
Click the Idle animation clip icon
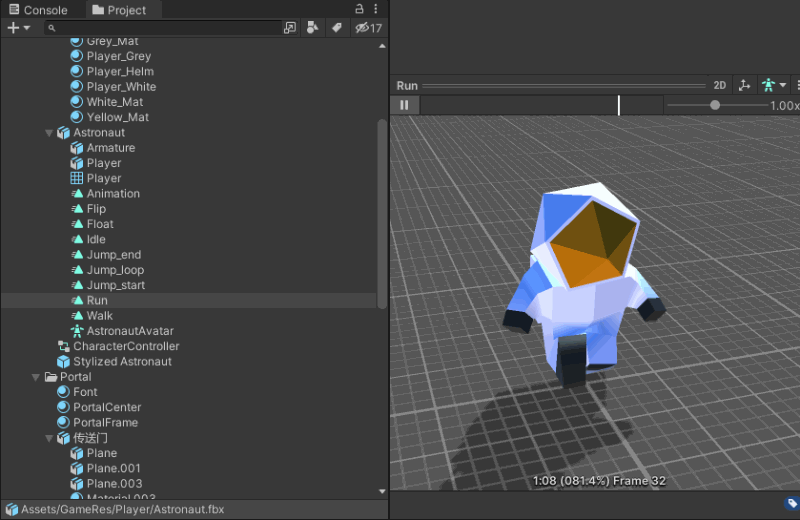tap(77, 239)
